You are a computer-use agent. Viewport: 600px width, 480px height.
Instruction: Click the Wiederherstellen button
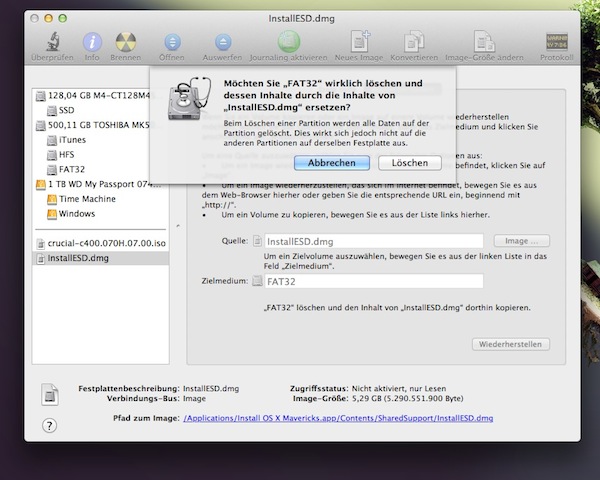pyautogui.click(x=510, y=344)
